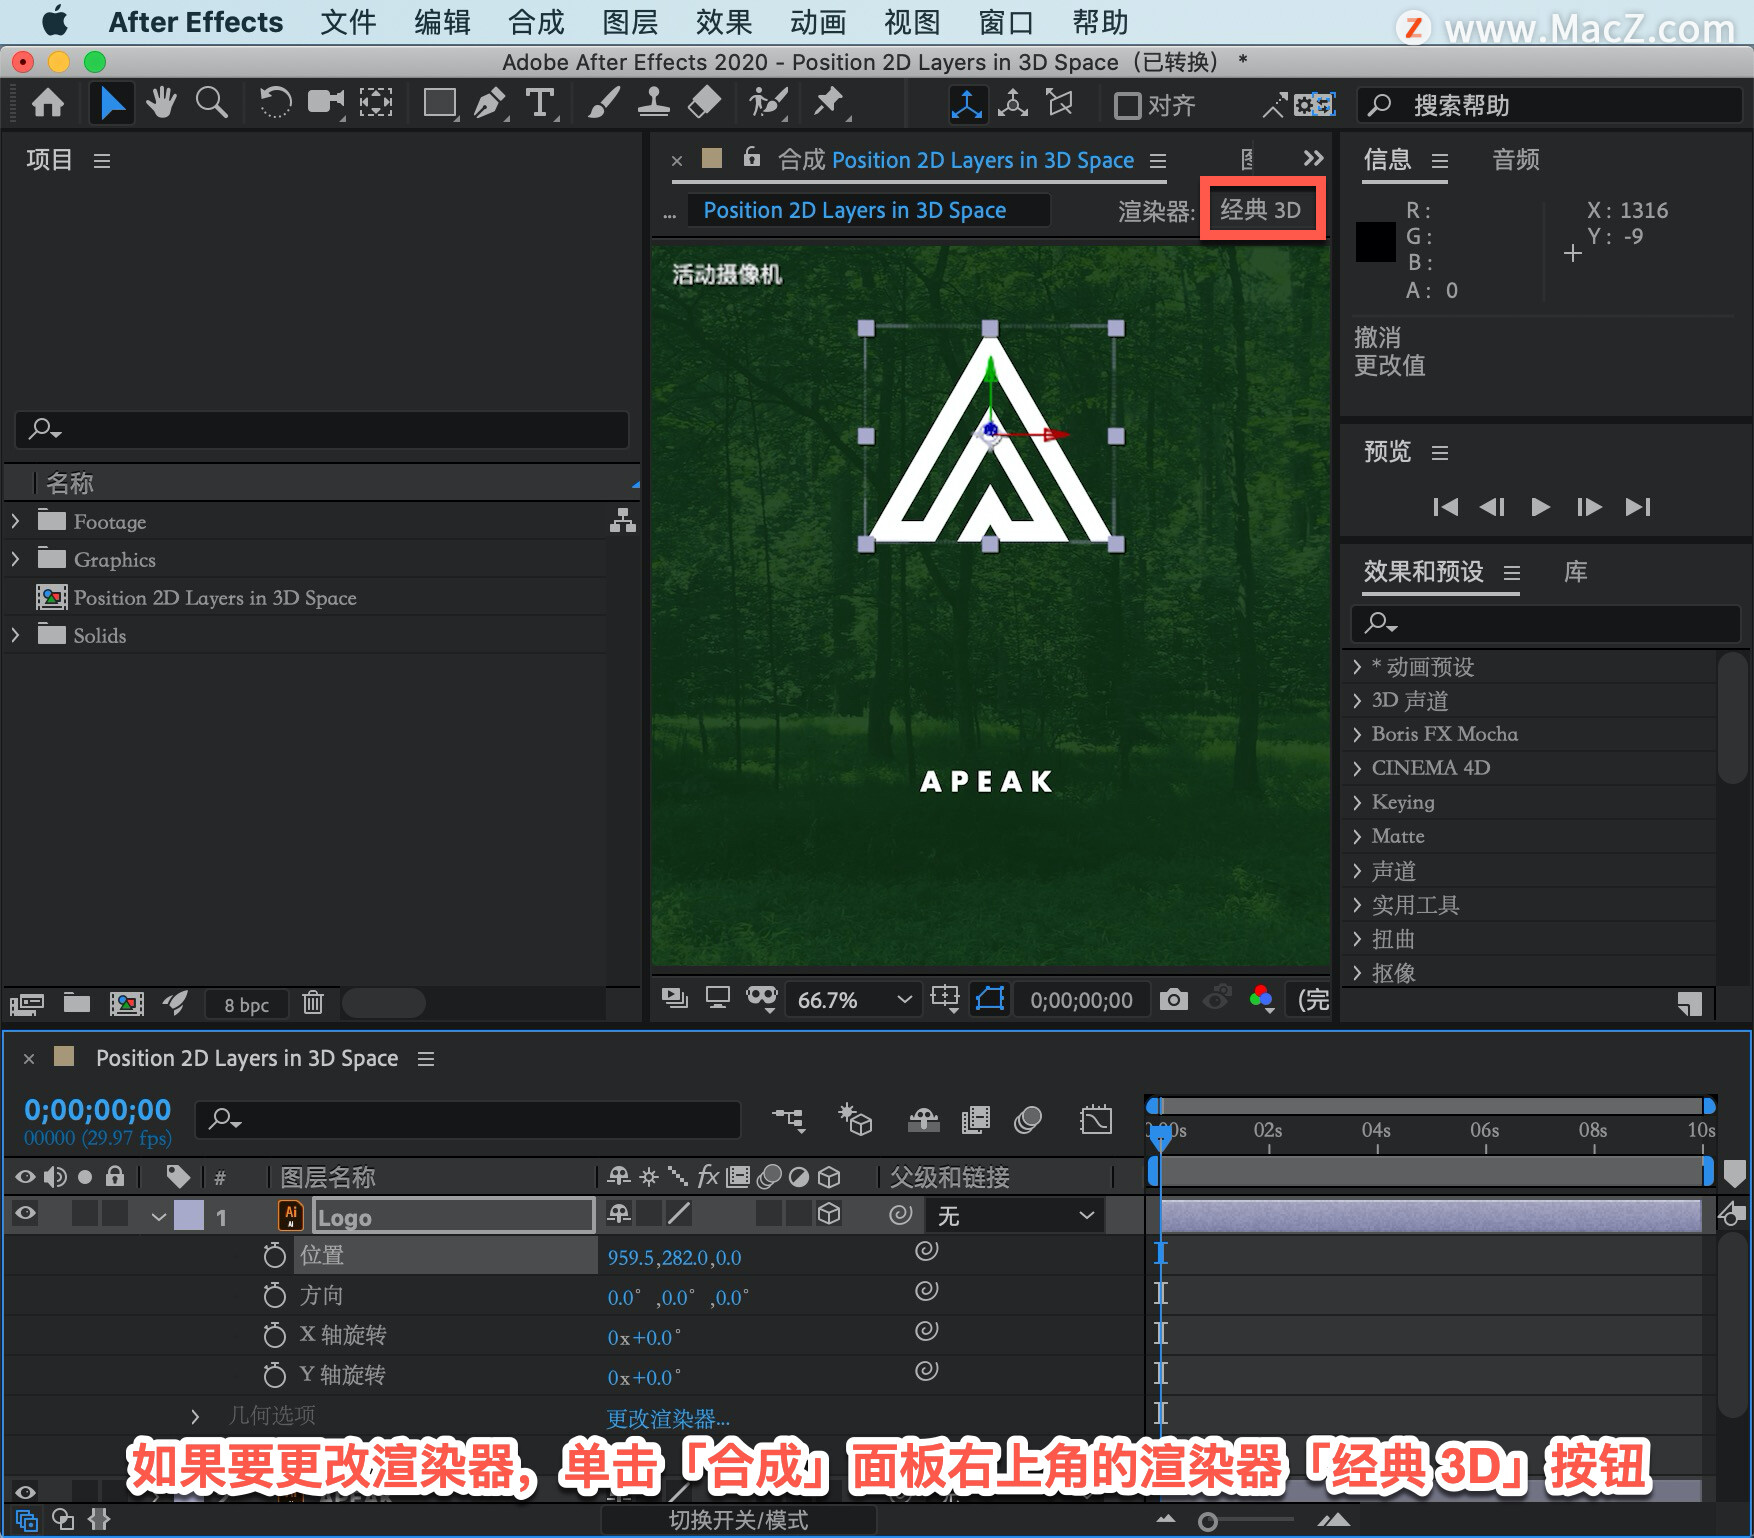Select the Roto Brush tool
Image resolution: width=1754 pixels, height=1538 pixels.
click(768, 103)
